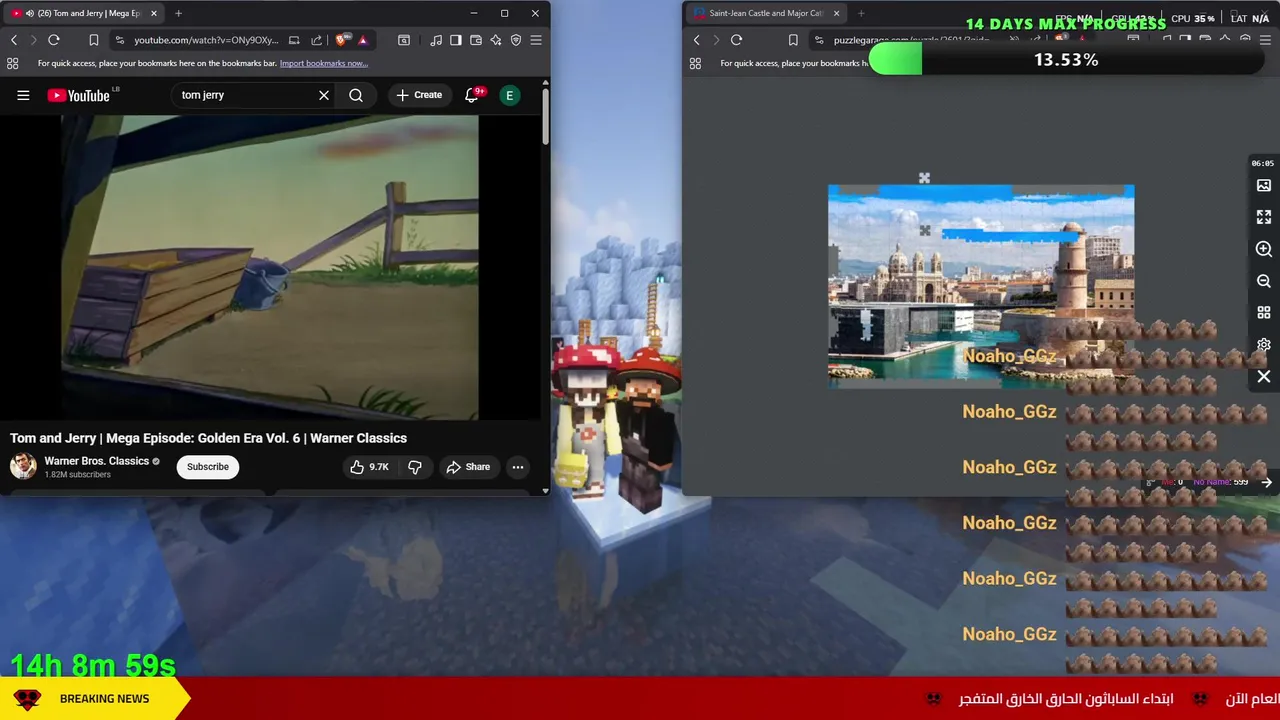The height and width of the screenshot is (720, 1280).
Task: Go back in the puzzle browser window
Action: point(697,40)
